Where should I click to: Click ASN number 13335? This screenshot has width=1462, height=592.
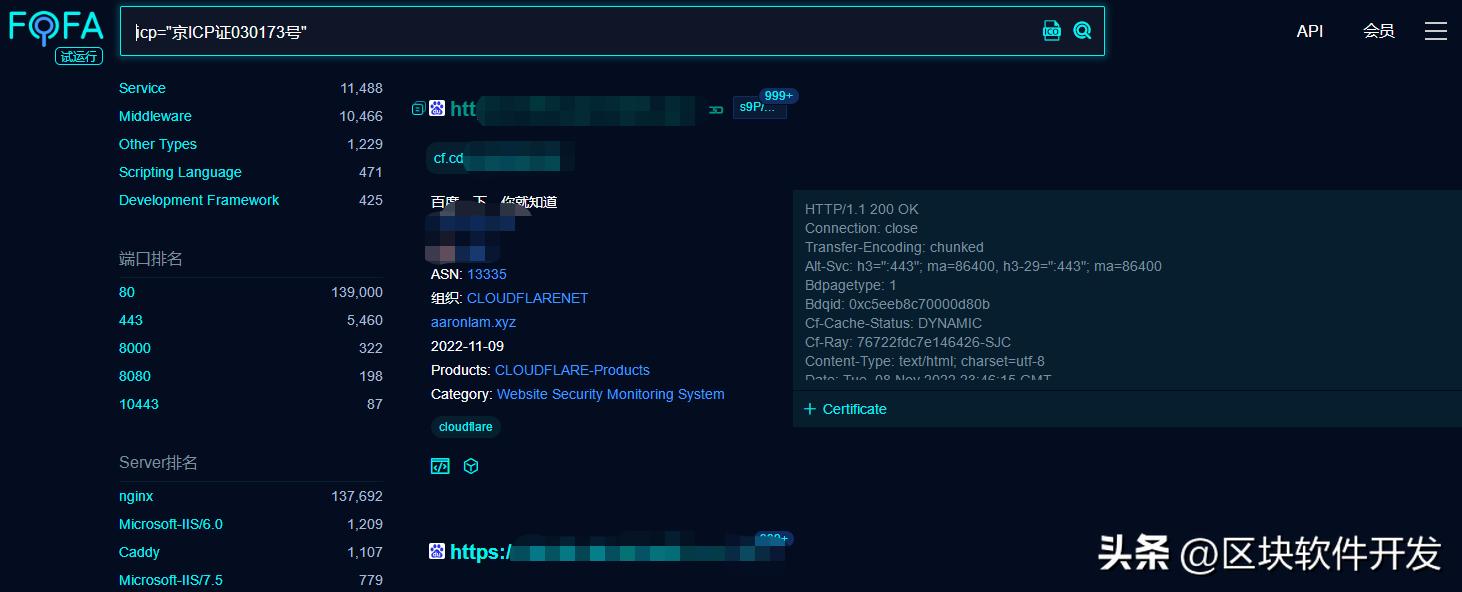(487, 274)
